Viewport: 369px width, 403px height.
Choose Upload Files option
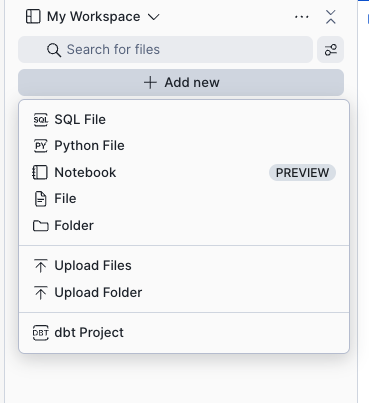tap(184, 266)
